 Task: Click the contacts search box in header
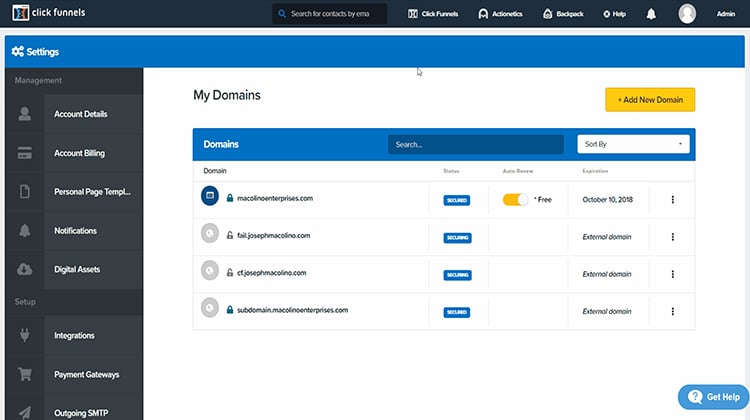tap(329, 14)
